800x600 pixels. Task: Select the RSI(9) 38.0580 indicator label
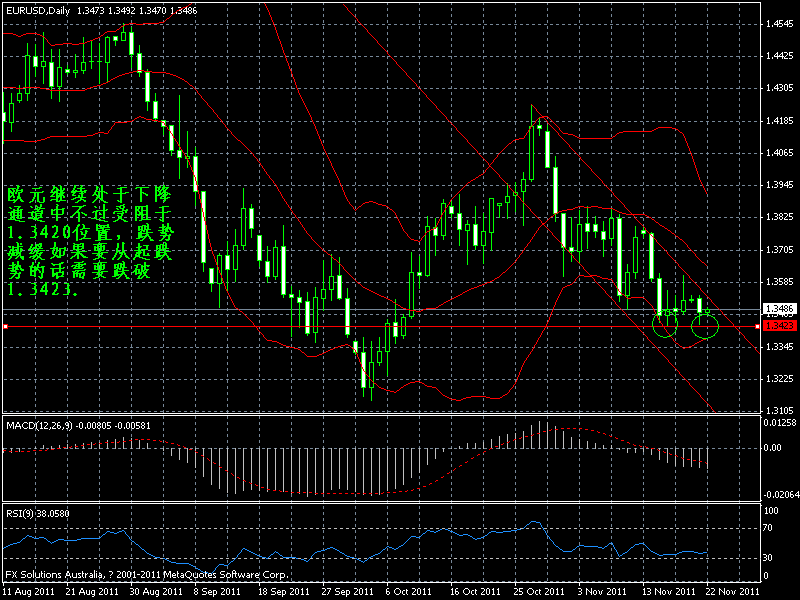tap(38, 513)
